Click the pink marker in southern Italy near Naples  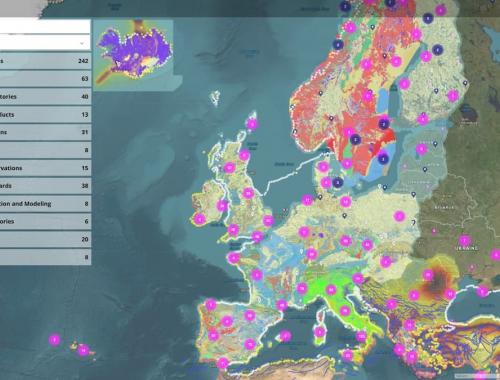(361, 336)
